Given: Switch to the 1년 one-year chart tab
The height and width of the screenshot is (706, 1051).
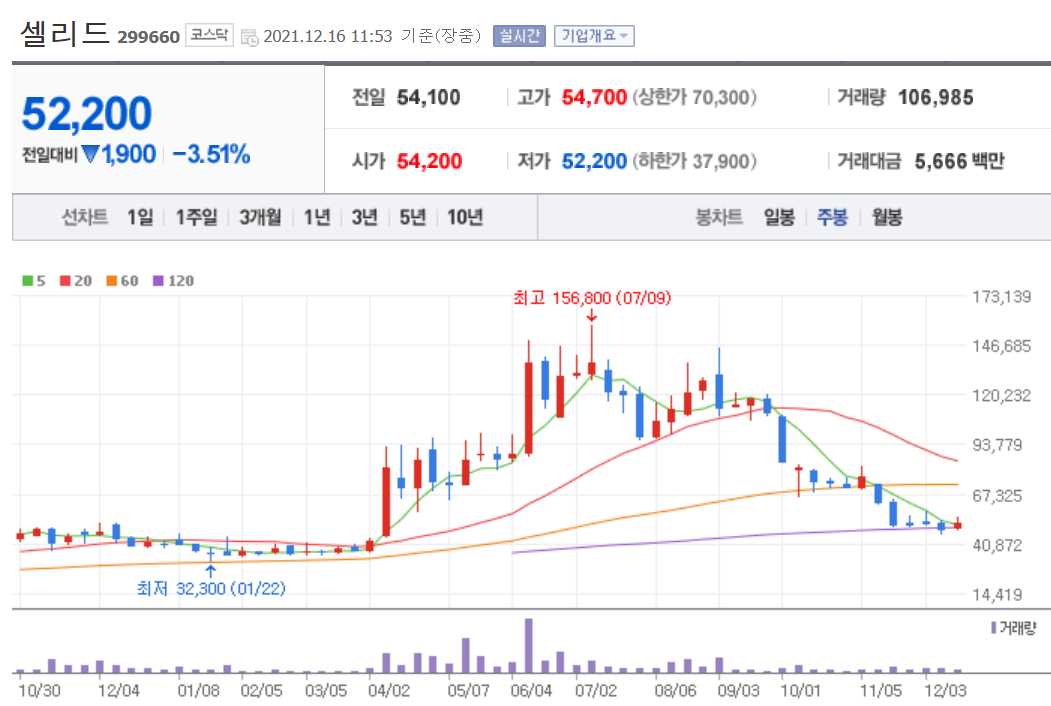Looking at the screenshot, I should [x=316, y=216].
